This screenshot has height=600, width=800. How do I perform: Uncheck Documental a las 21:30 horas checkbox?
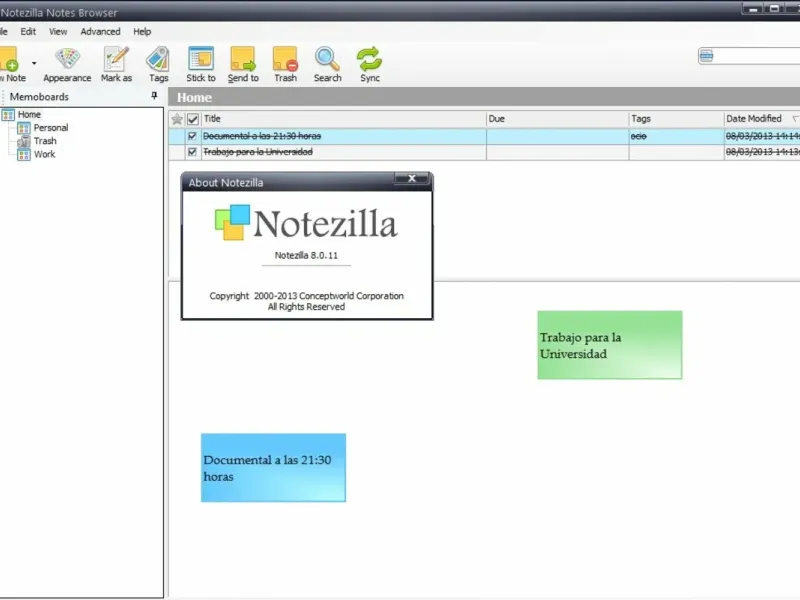192,136
